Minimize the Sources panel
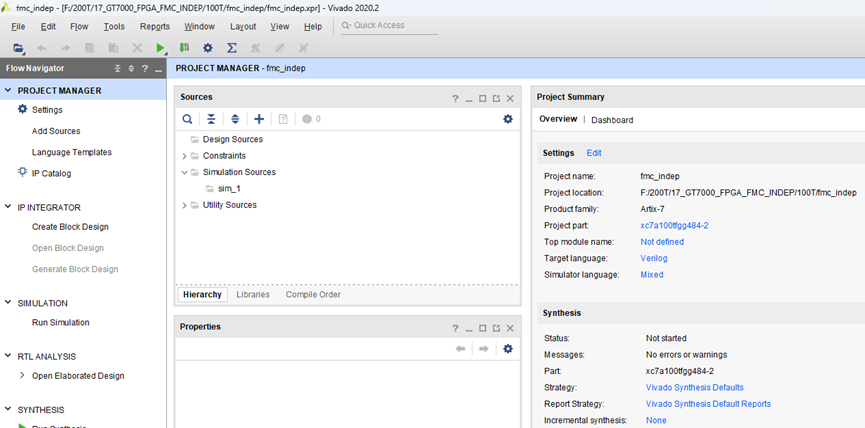865x428 pixels. (469, 99)
